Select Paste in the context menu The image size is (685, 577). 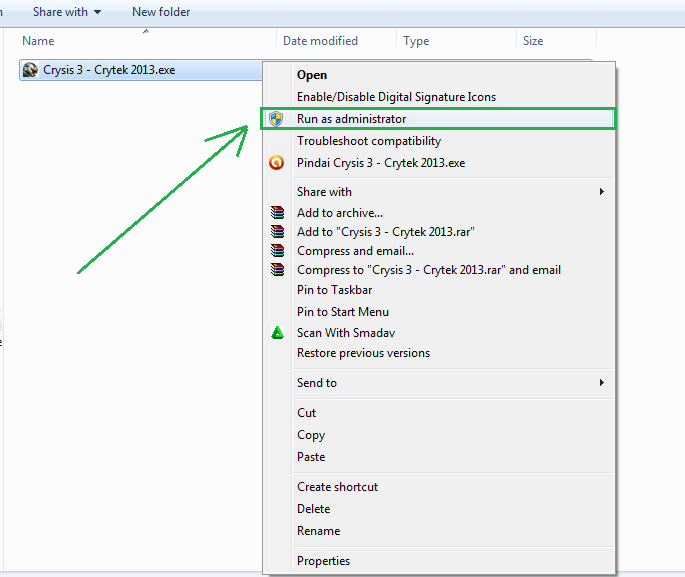(439, 457)
